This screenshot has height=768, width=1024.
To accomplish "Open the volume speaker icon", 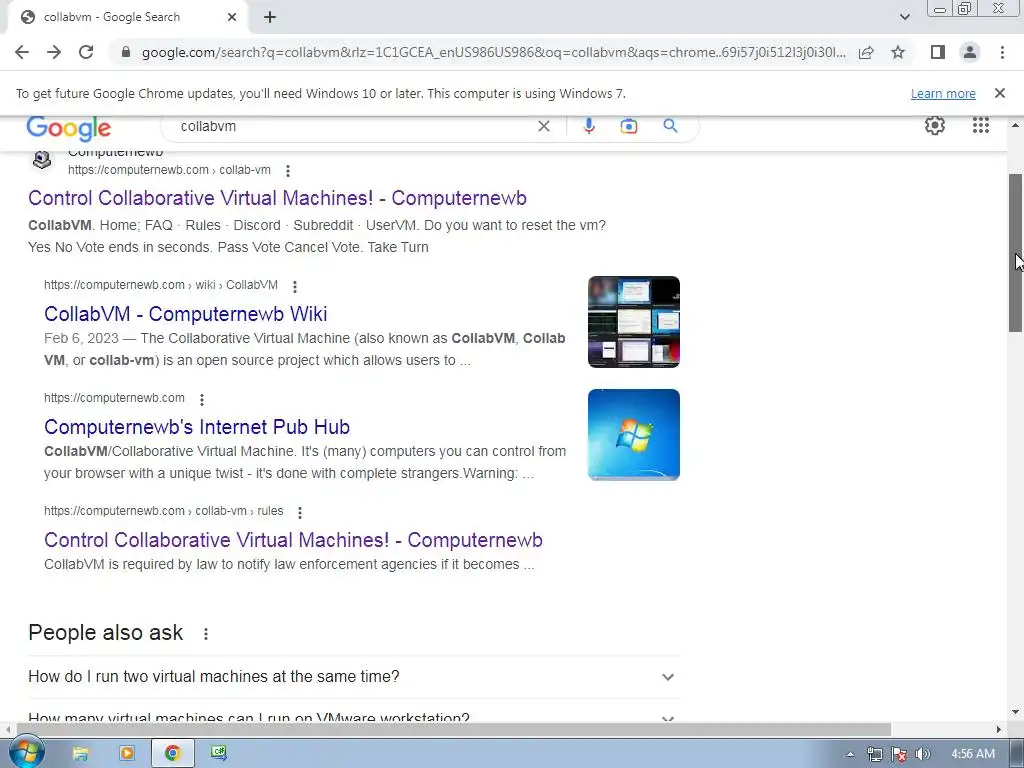I will (x=922, y=754).
